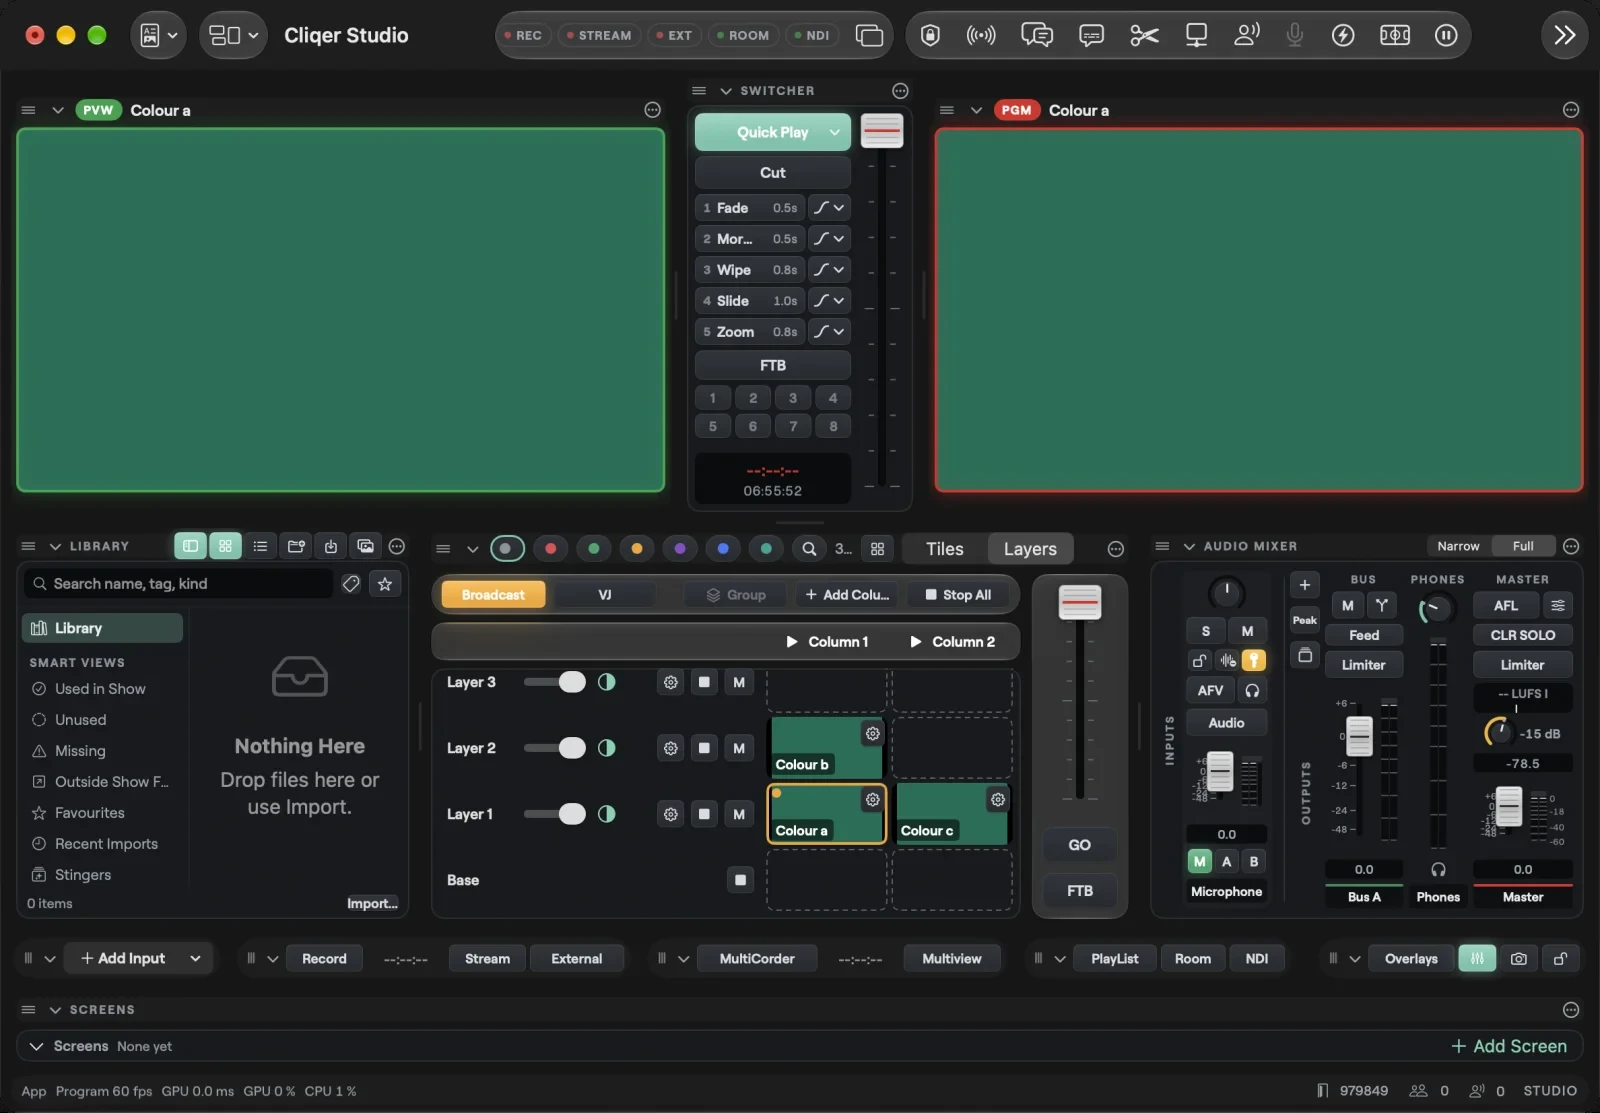Toggle the REC indicator button

(x=524, y=36)
